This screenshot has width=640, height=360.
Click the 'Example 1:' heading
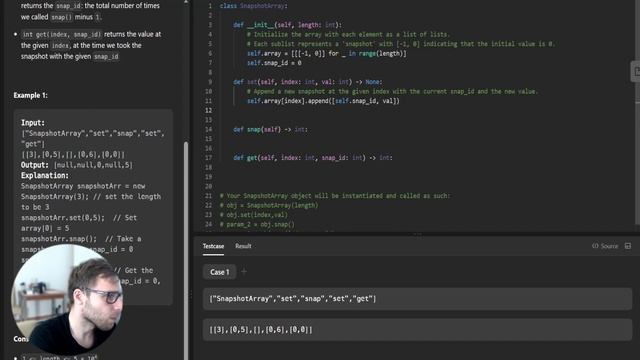pos(31,95)
